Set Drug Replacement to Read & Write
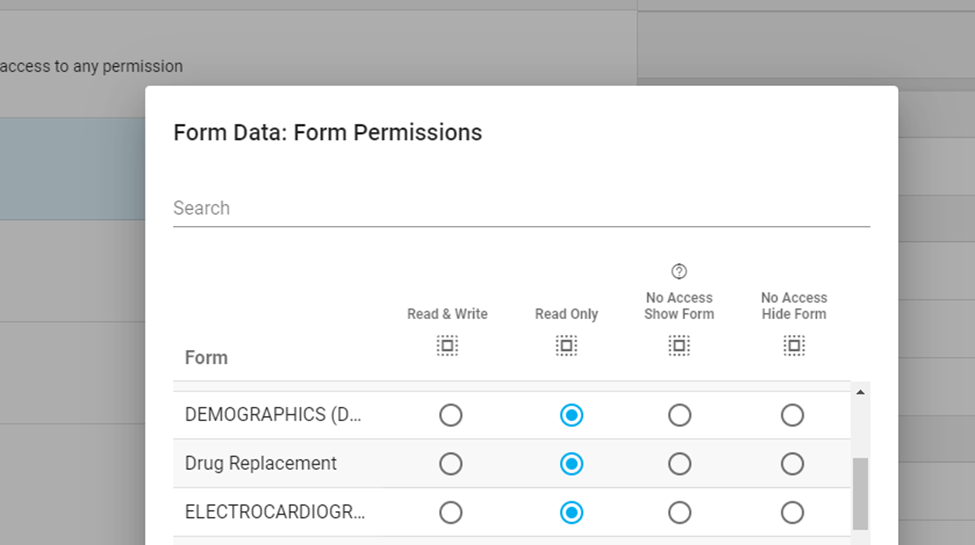Viewport: 975px width, 545px height. pyautogui.click(x=451, y=464)
